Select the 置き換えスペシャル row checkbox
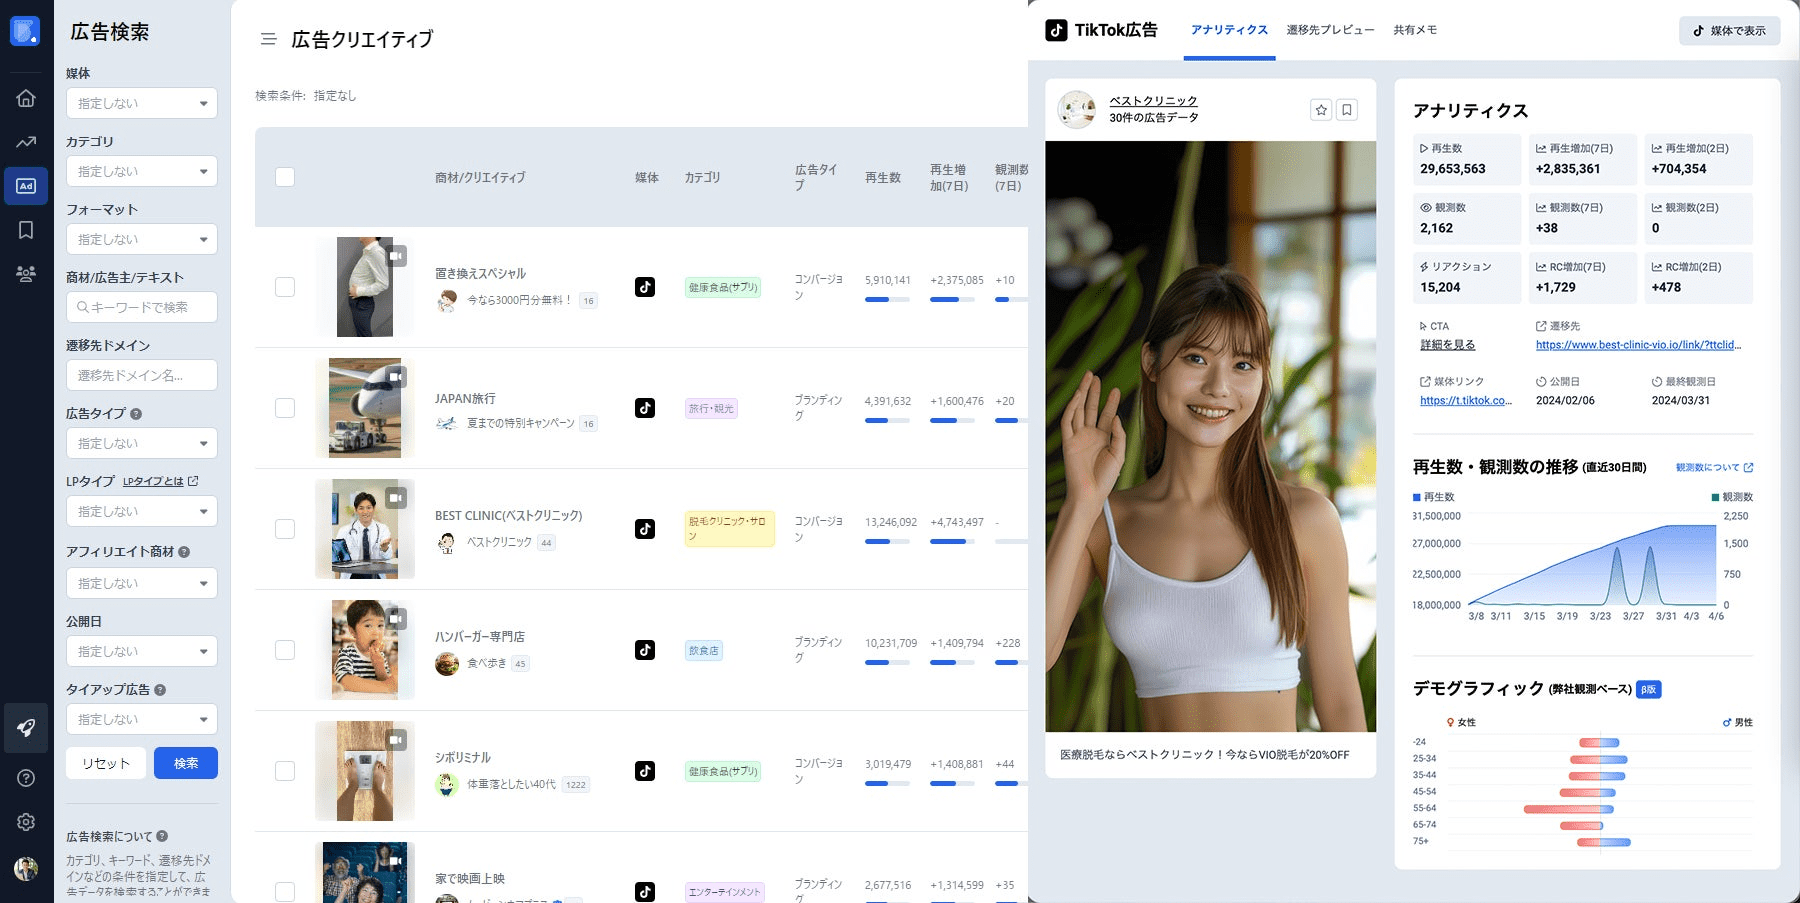The image size is (1800, 903). coord(285,287)
